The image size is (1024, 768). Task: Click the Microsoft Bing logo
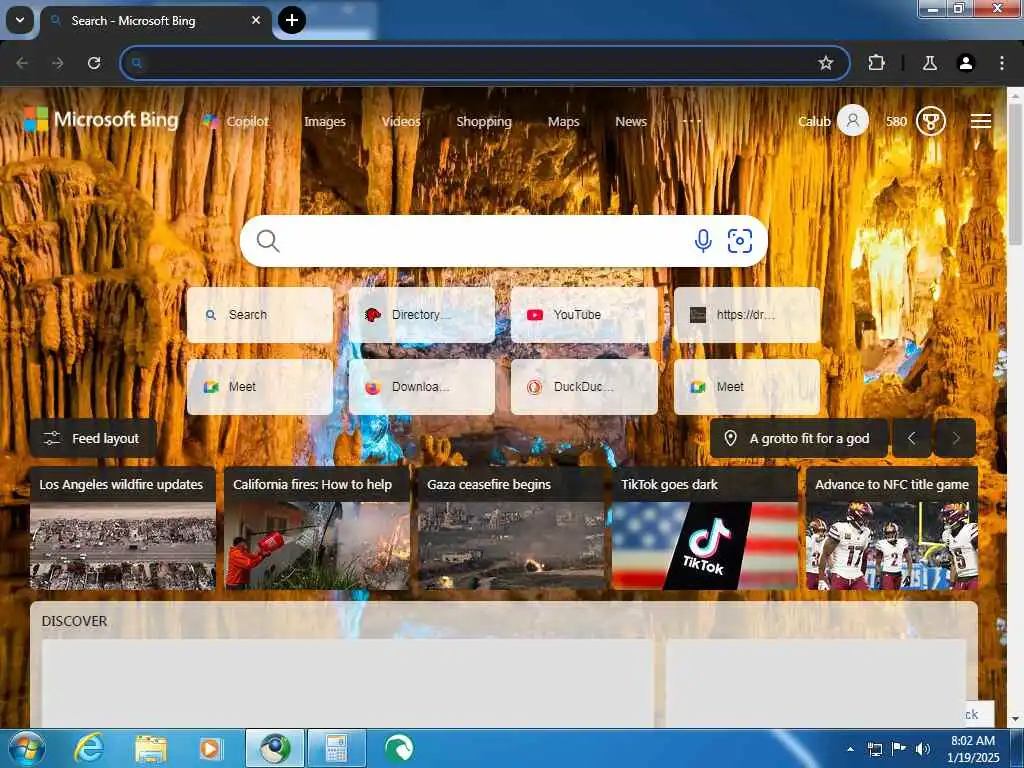(101, 120)
